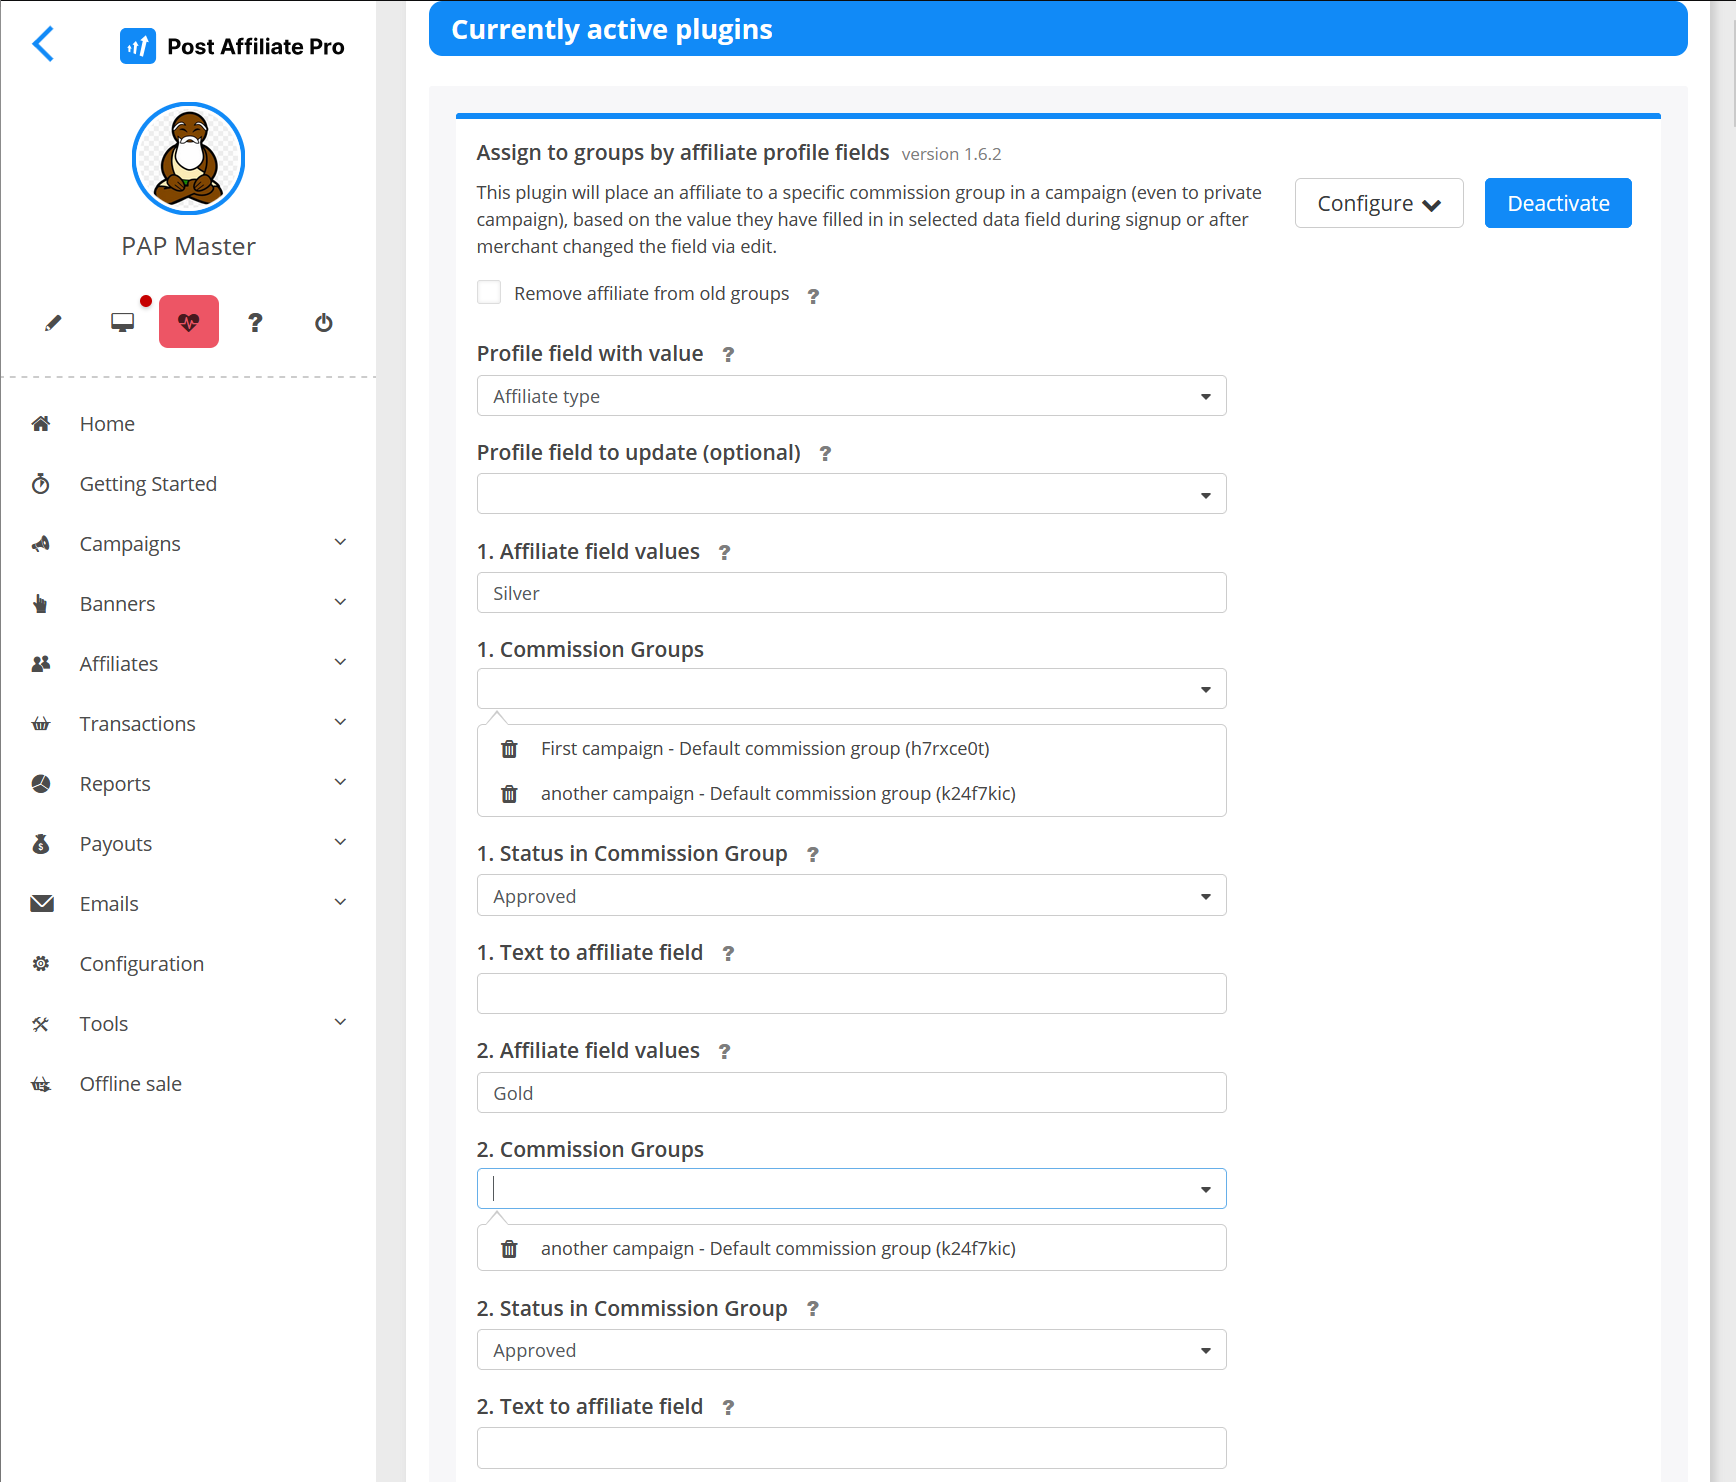
Task: Click the Silver affiliate field values input
Action: coord(851,593)
